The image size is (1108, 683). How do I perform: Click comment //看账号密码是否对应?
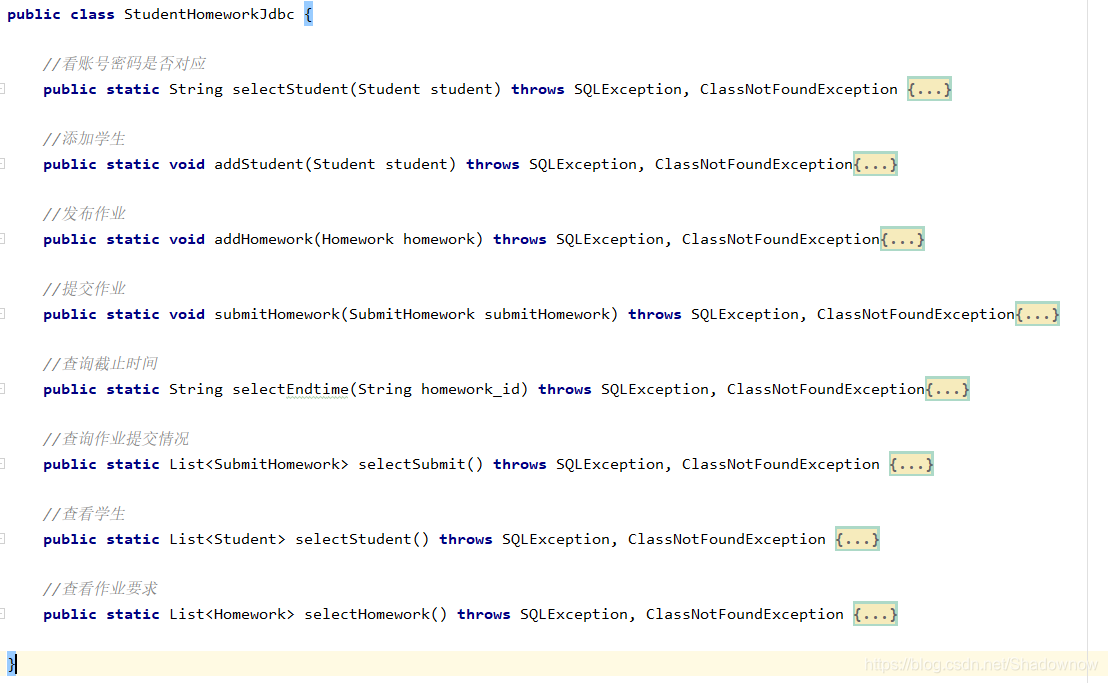tap(124, 64)
